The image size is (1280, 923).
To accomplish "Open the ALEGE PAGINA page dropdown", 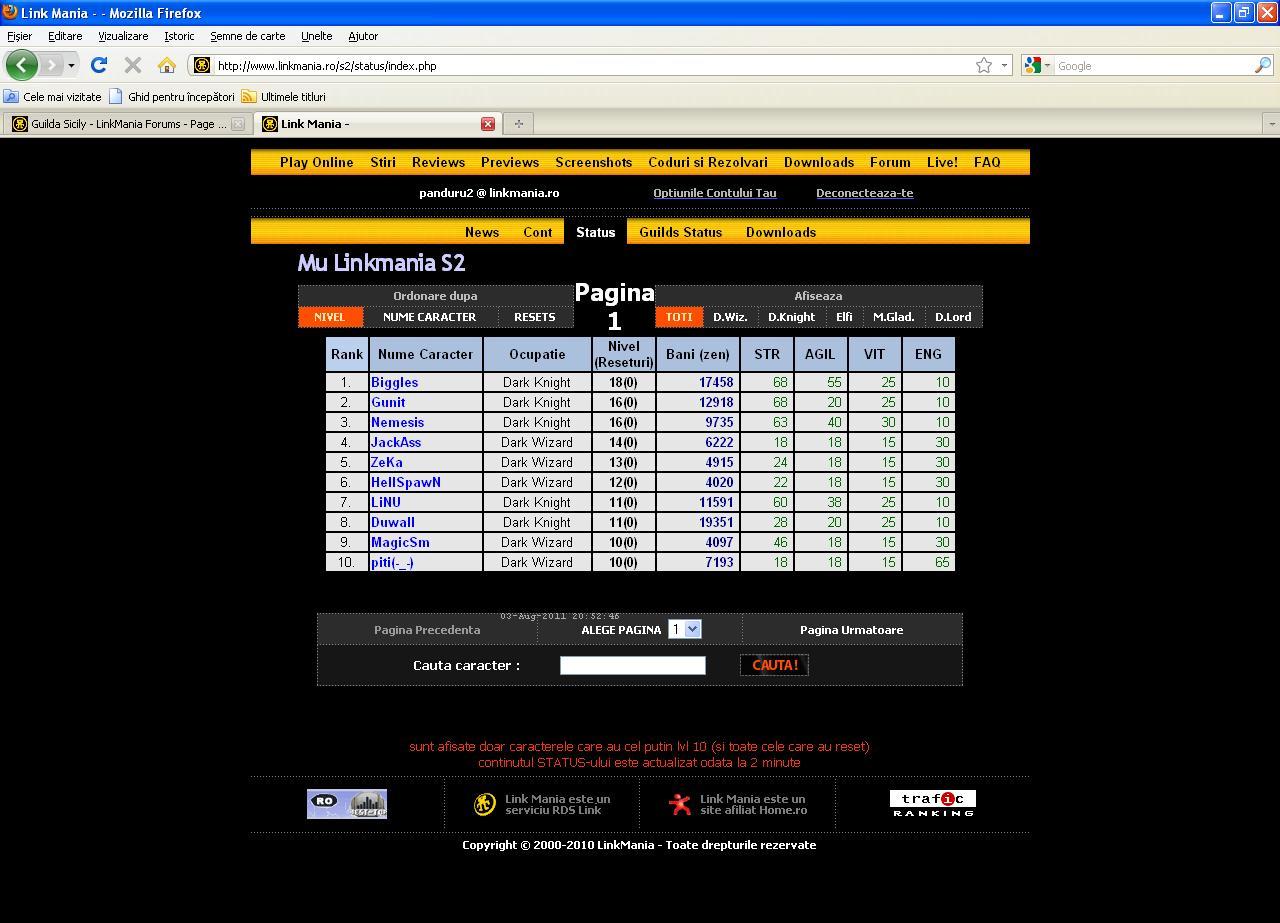I will 685,629.
